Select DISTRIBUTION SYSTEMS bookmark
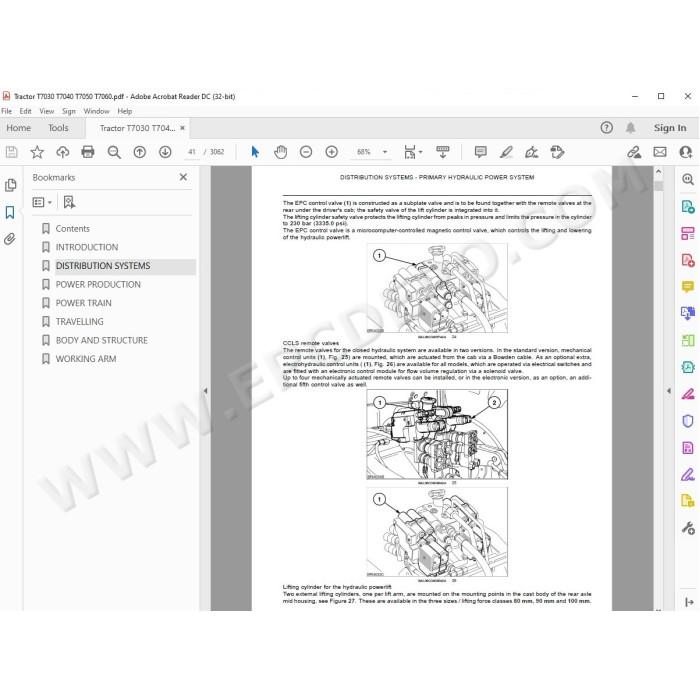This screenshot has height=700, width=700. 103,266
